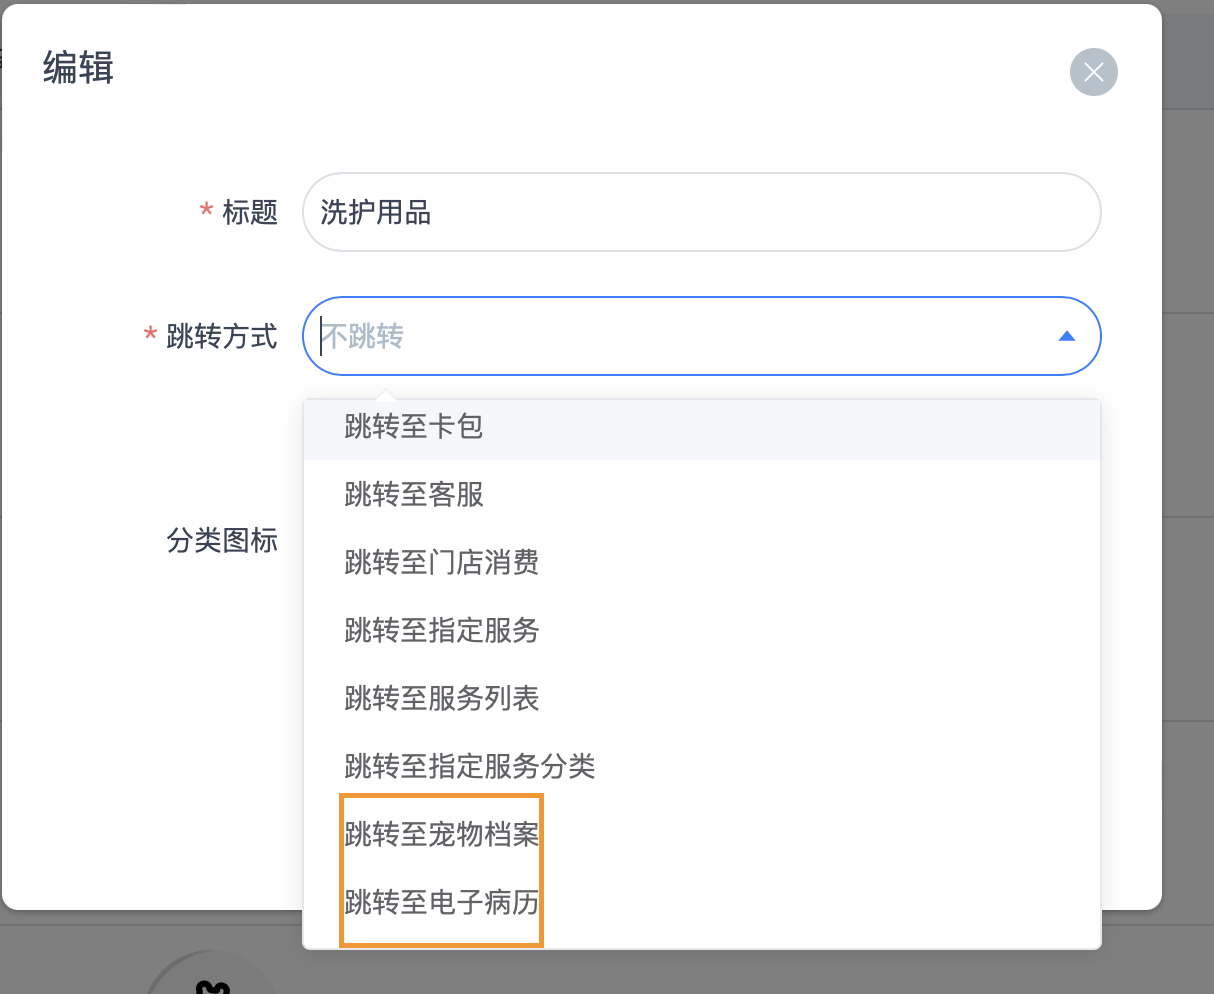
Task: Pick the 跳转至门店消费 option
Action: point(441,562)
